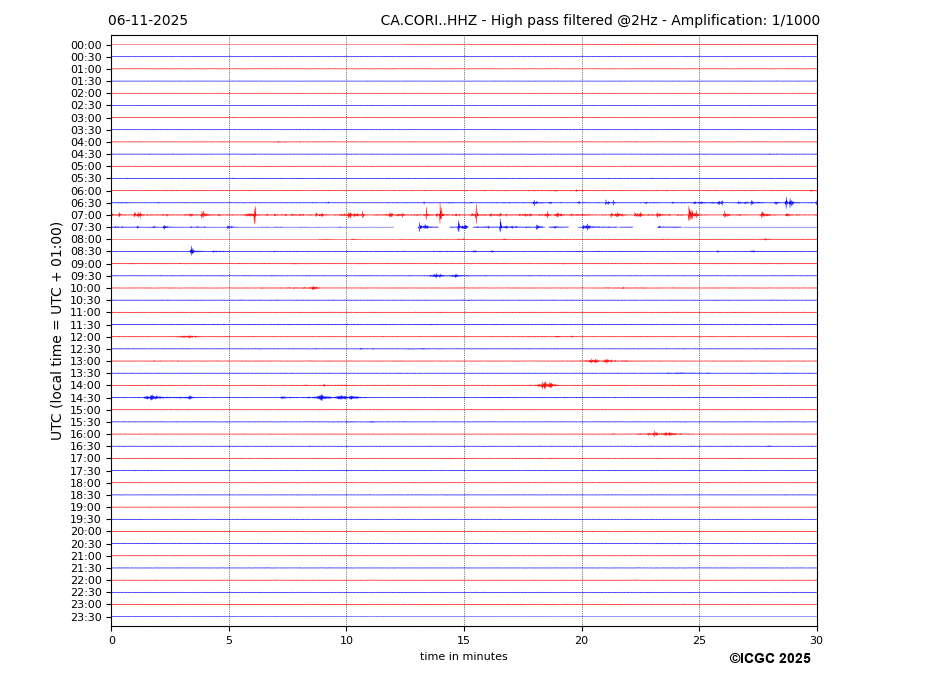Click the ©ICGC 2025 copyright text

click(x=769, y=659)
